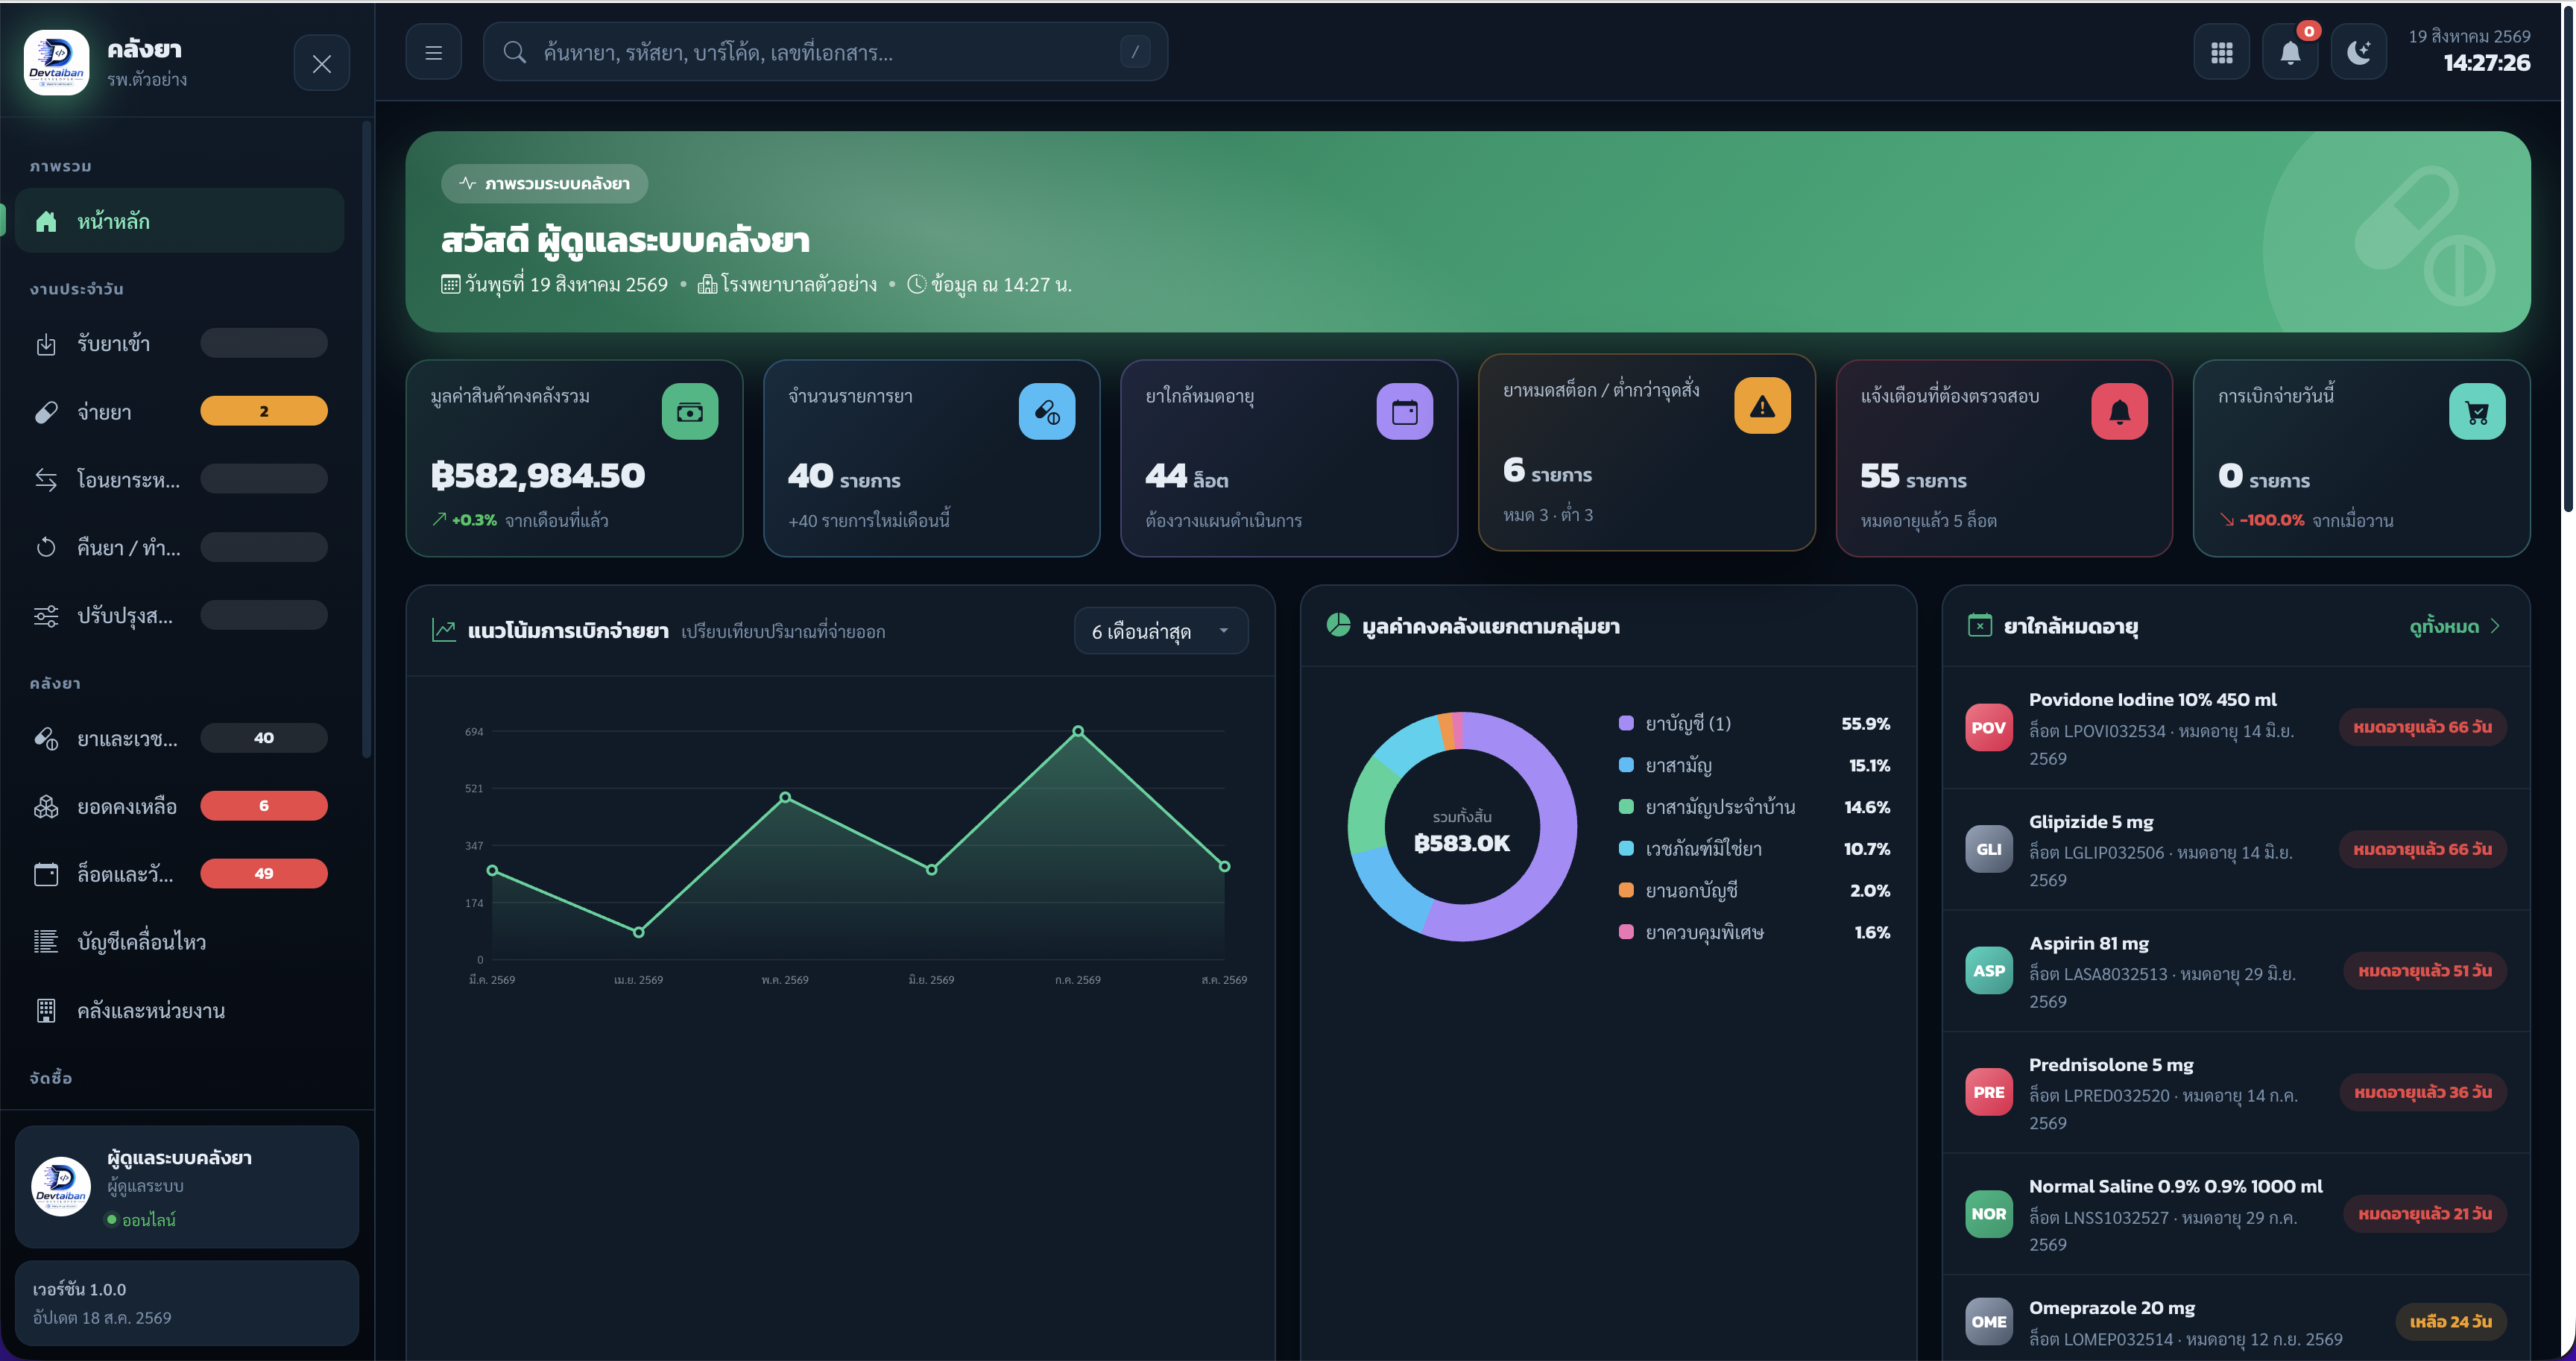Select the Normal Saline 0.9% 1000 ml row

(2236, 1214)
